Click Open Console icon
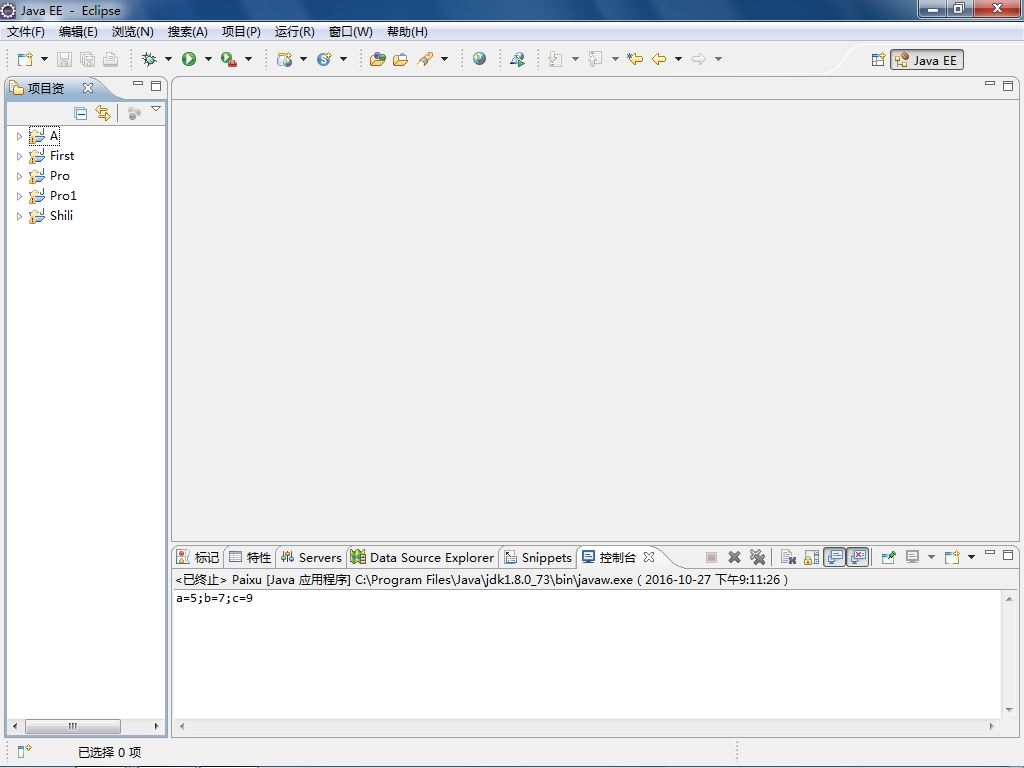 [952, 557]
